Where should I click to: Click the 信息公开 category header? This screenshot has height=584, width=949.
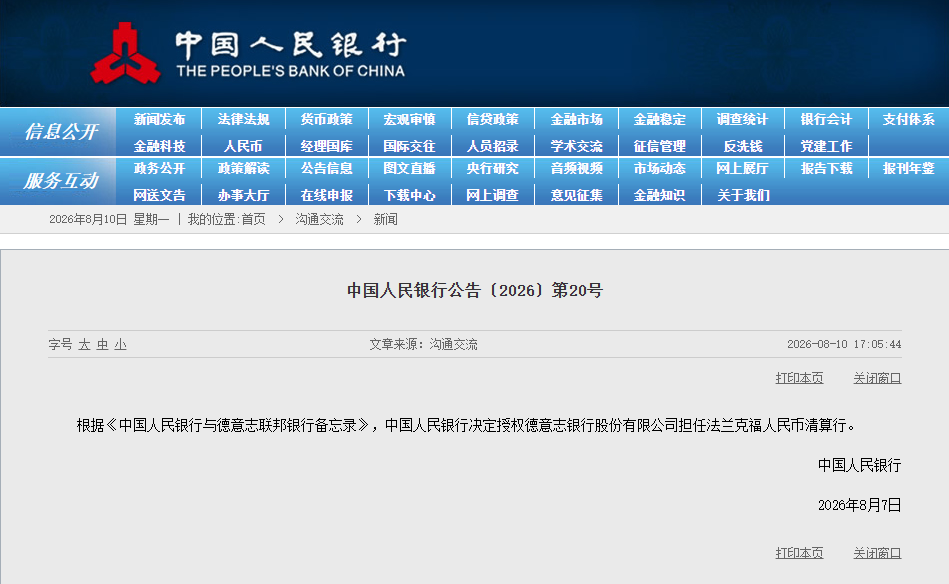61,131
